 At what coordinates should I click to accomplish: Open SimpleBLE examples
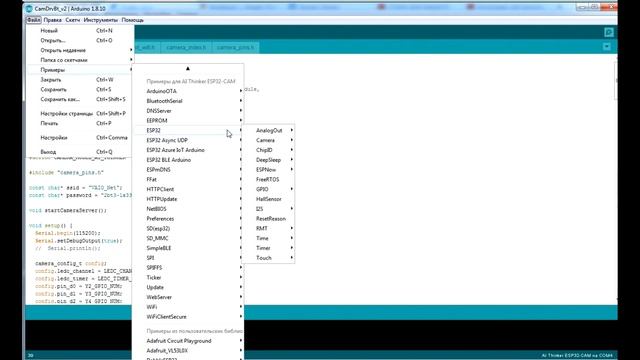click(188, 248)
